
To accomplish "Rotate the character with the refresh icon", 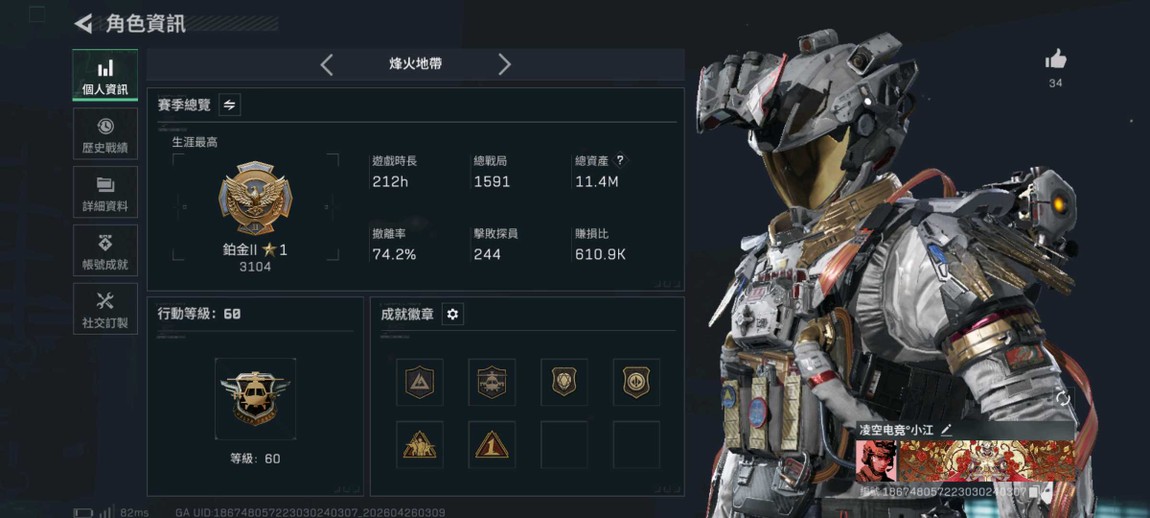I will click(x=1063, y=399).
